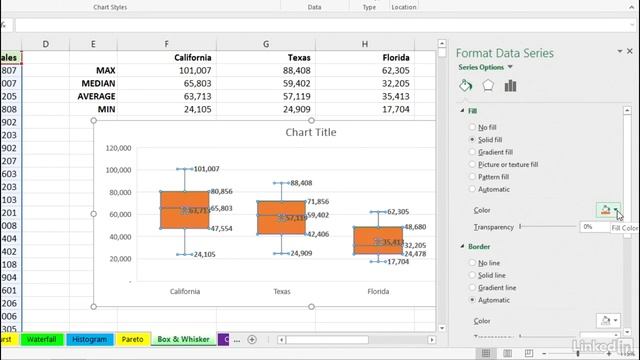
Task: Switch to the Waterfall sheet tab
Action: pyautogui.click(x=42, y=339)
